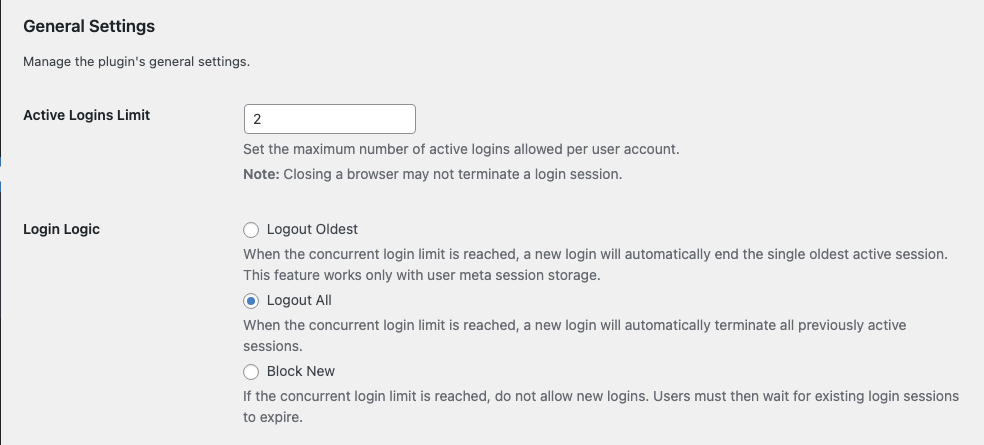Click the "Block New" option label text
This screenshot has width=984, height=445.
point(300,371)
